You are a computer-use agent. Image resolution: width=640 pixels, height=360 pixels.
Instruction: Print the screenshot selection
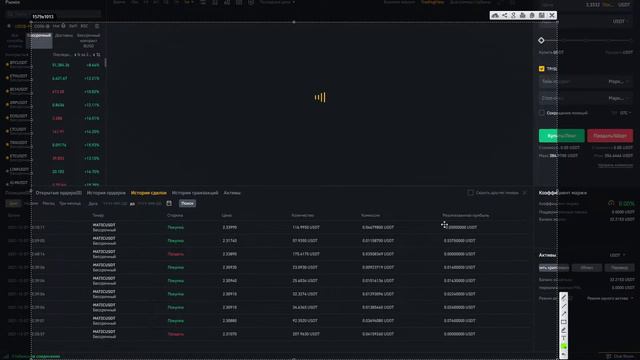point(522,15)
